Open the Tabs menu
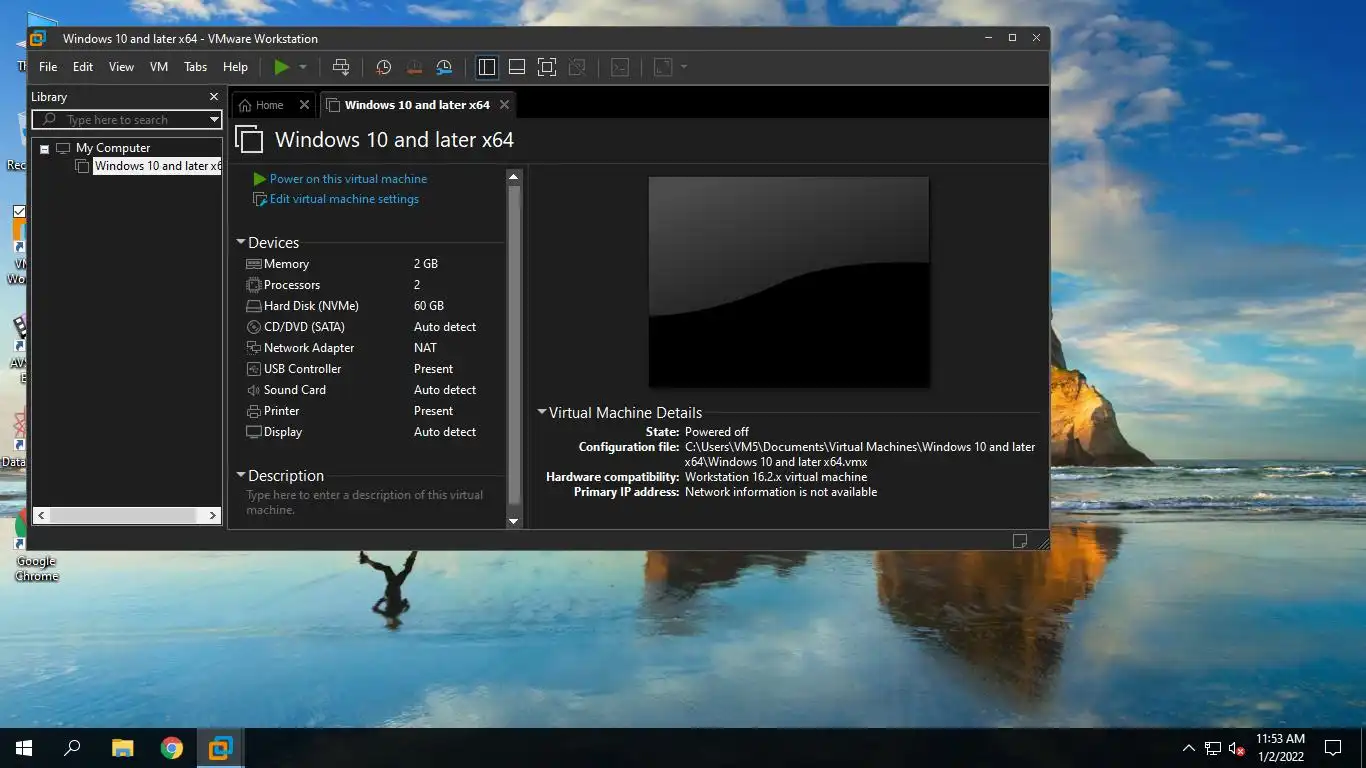The height and width of the screenshot is (768, 1366). tap(196, 67)
